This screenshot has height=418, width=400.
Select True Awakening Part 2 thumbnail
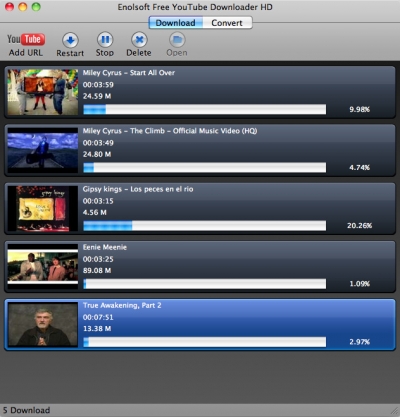43,325
